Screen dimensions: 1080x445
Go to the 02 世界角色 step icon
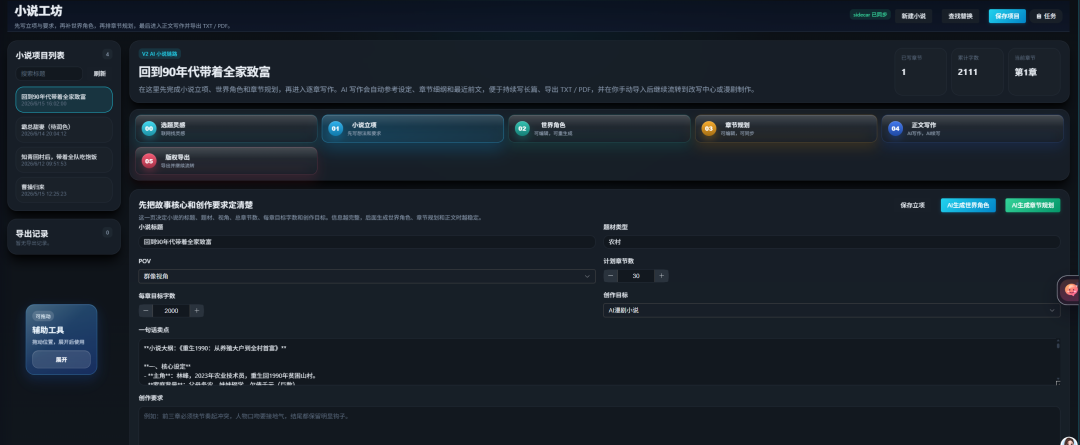click(x=522, y=128)
